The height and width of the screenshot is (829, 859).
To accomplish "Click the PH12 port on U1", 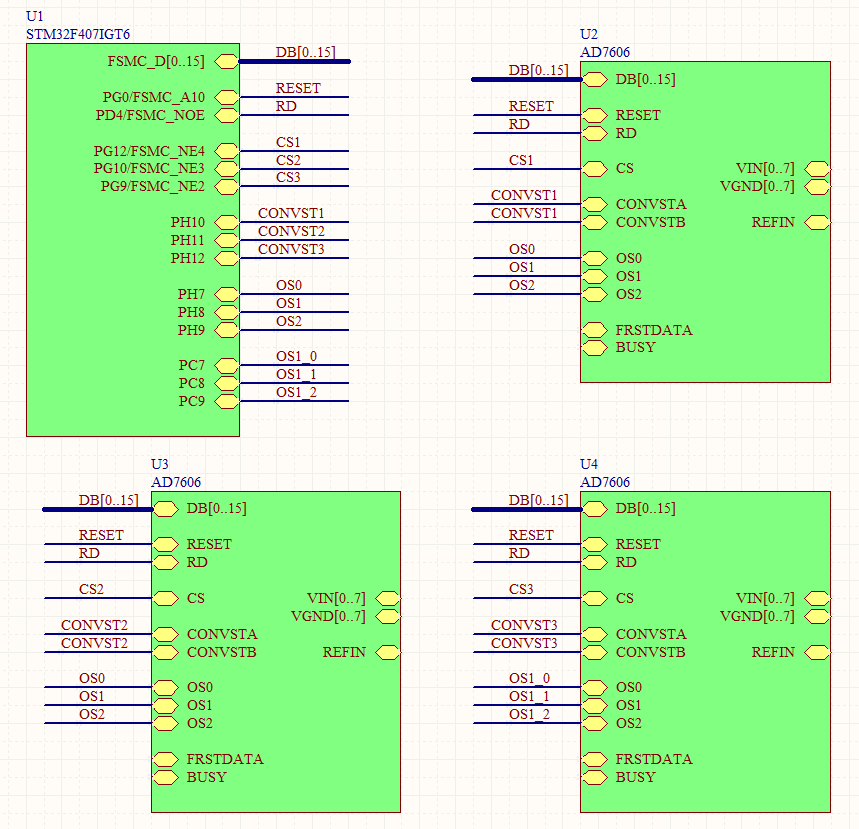I will tap(226, 258).
